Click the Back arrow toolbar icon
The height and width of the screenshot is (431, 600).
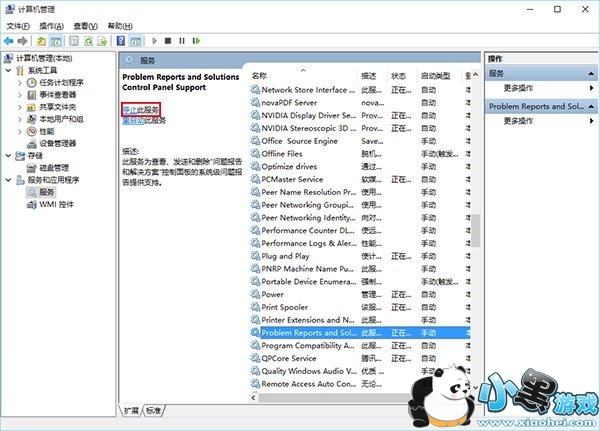(9, 42)
